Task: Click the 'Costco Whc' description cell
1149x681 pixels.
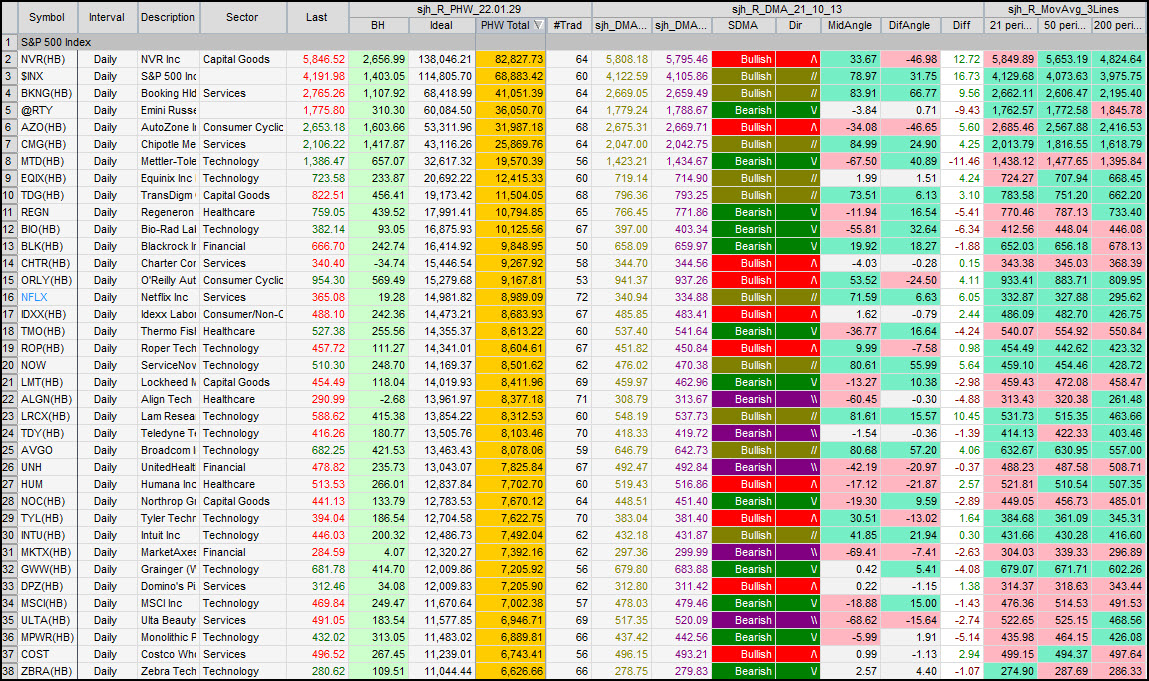Action: point(168,654)
